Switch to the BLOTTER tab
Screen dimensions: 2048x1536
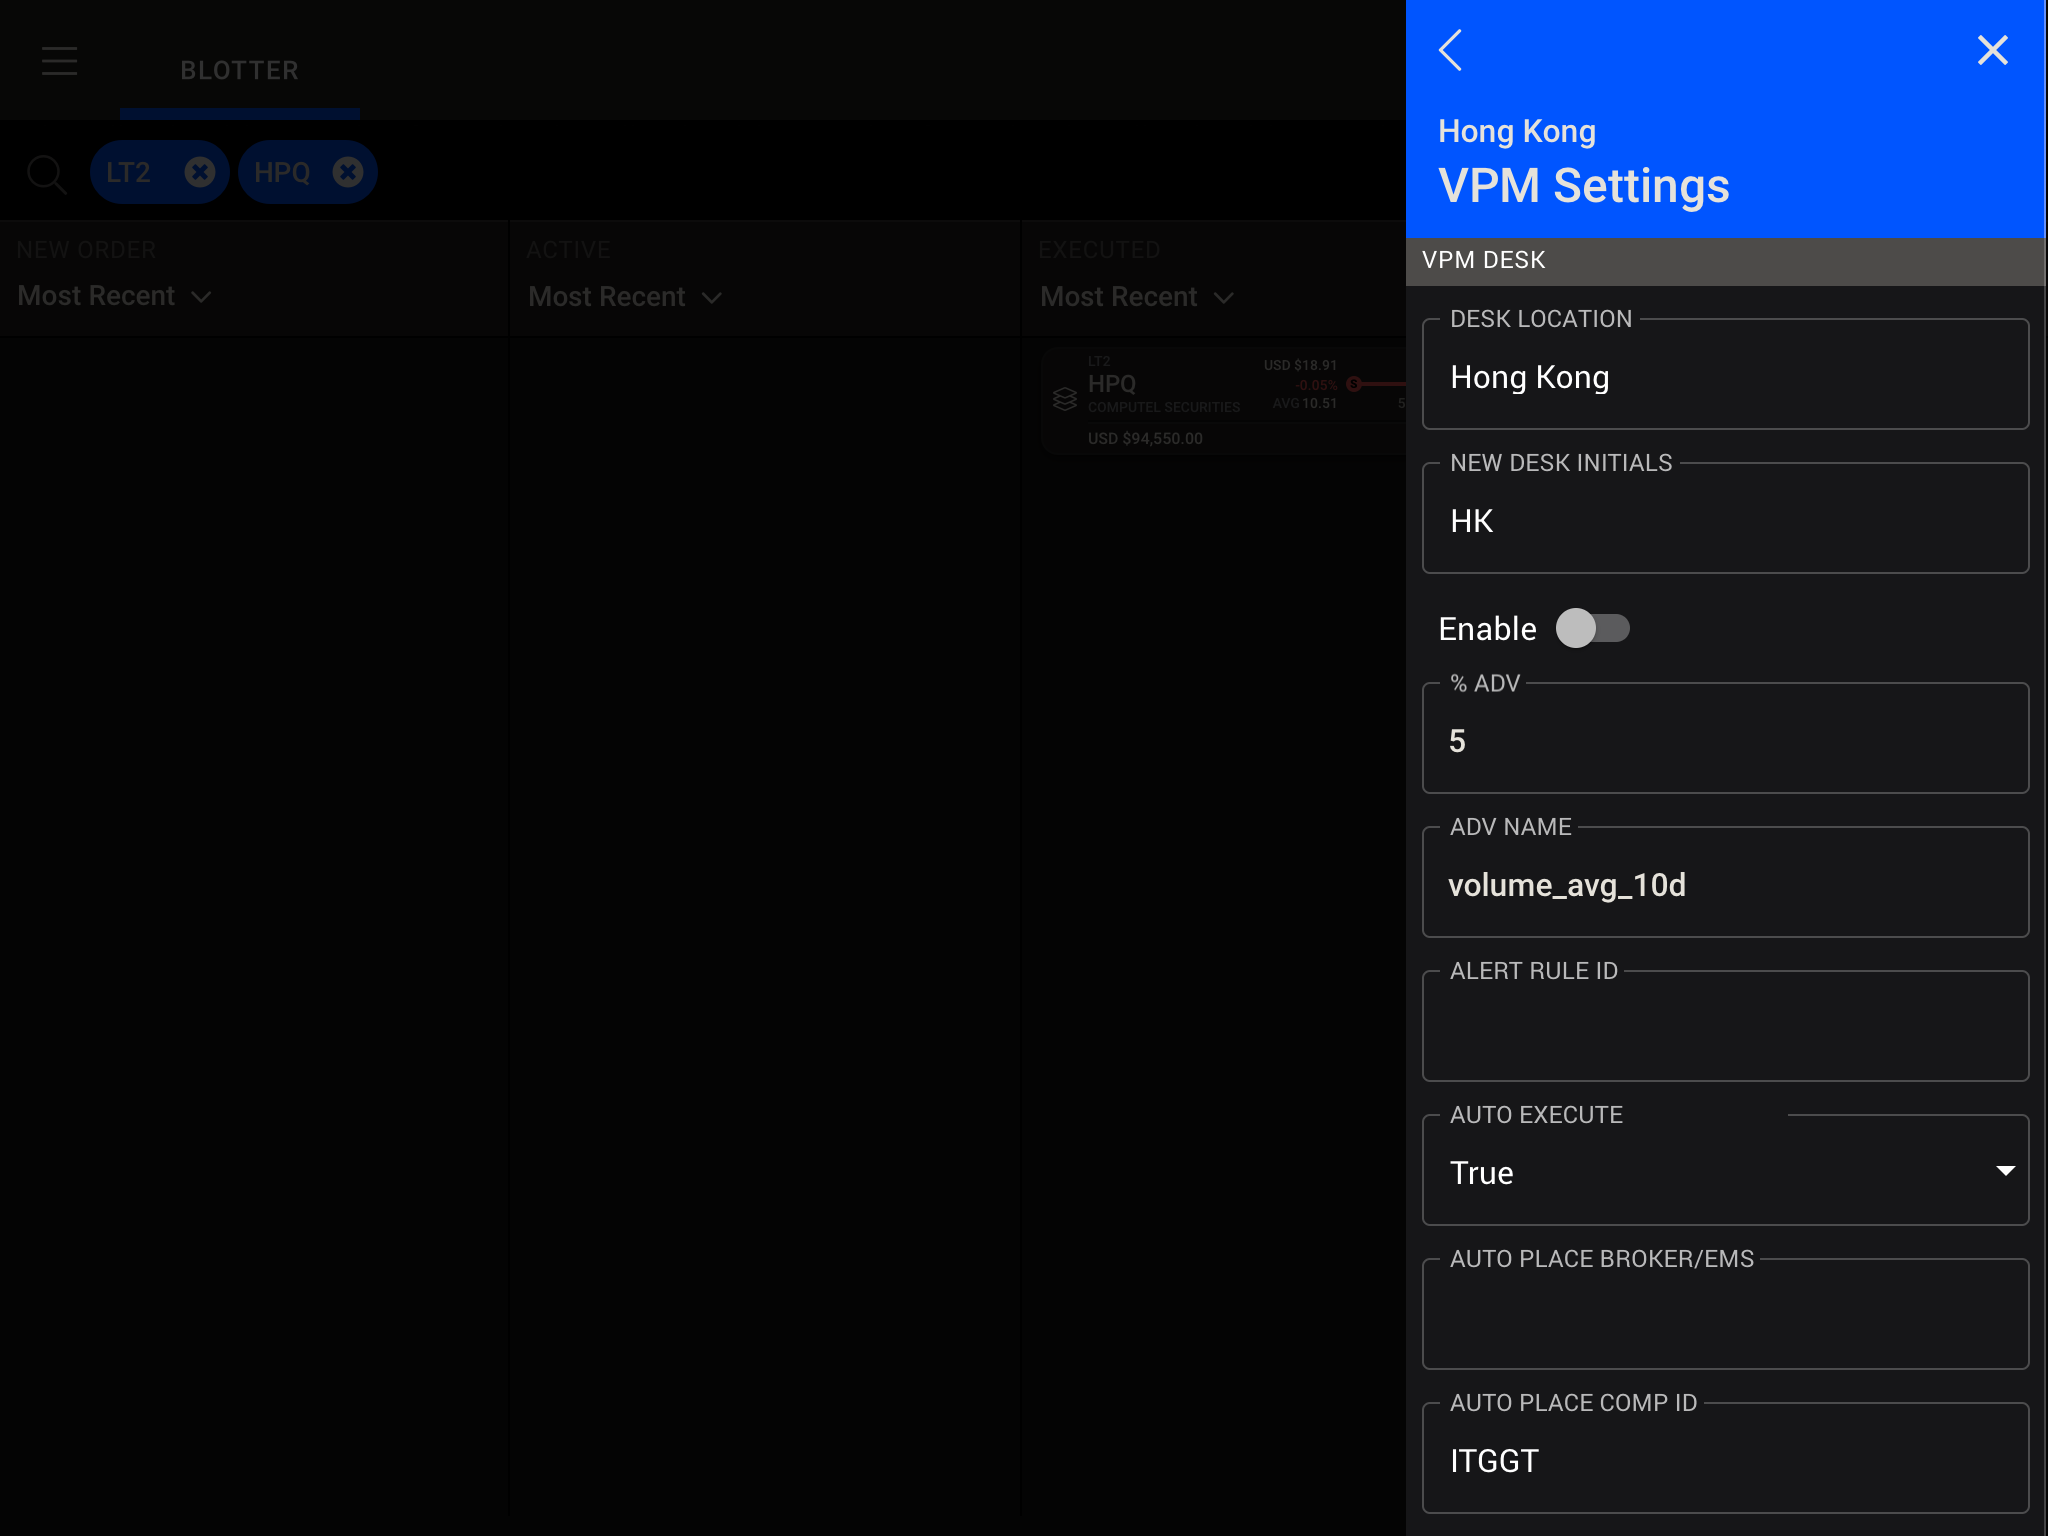pos(239,71)
